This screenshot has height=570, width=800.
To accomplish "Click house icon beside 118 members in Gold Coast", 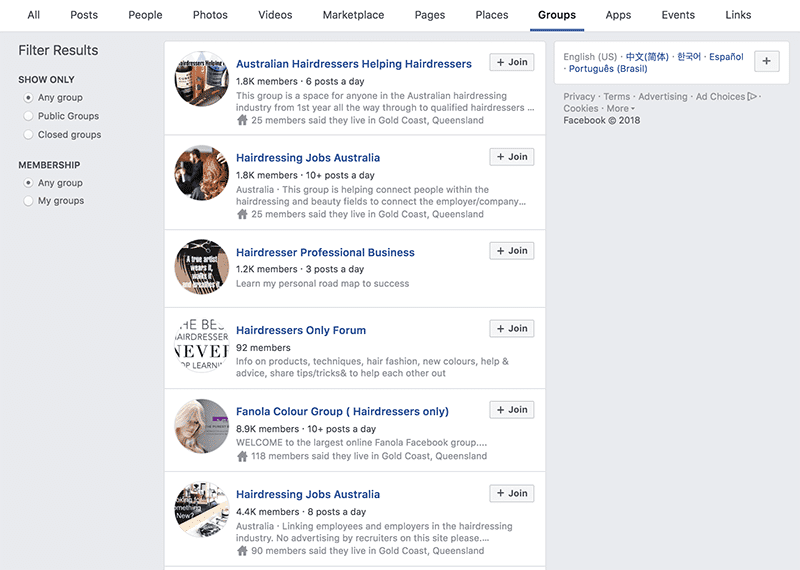I will [x=242, y=456].
